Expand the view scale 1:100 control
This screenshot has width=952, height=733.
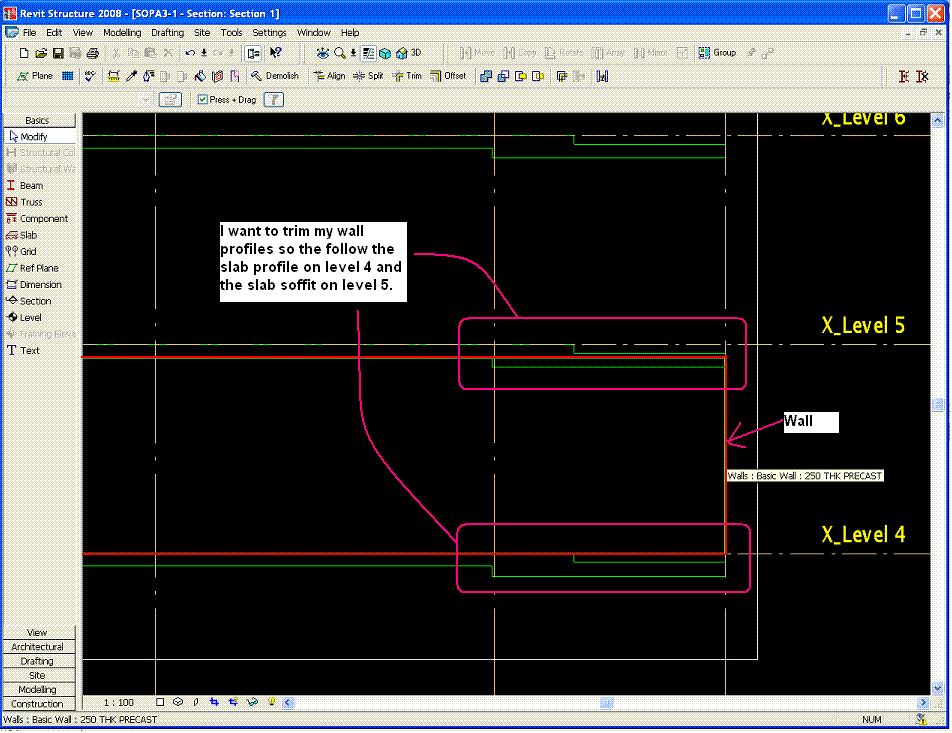coord(119,702)
